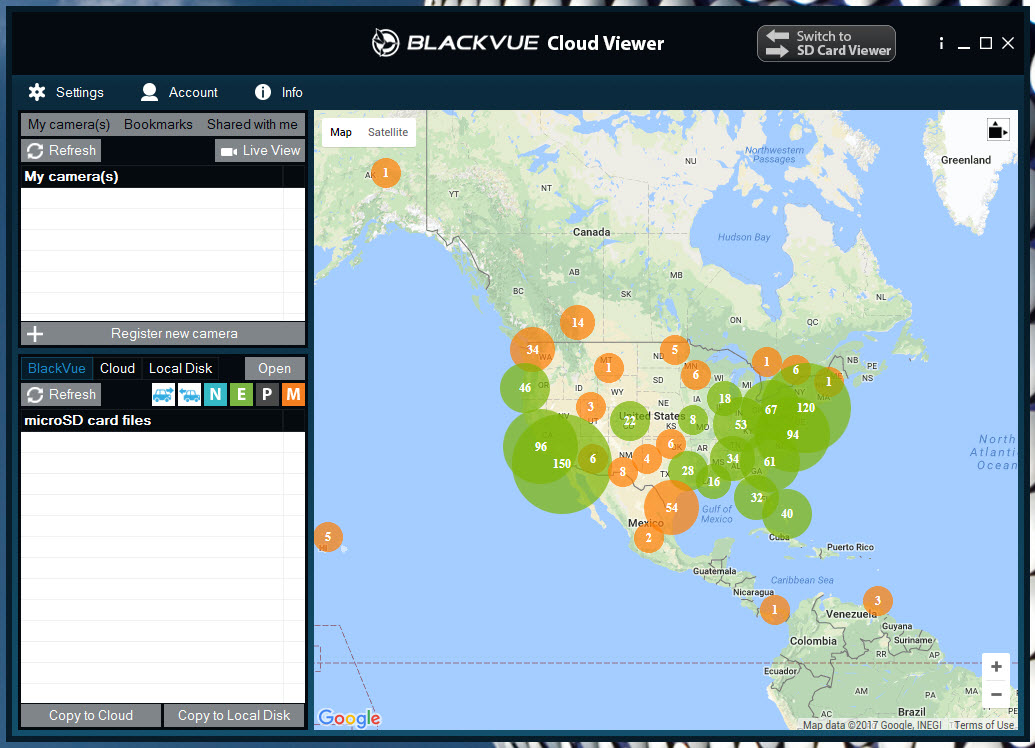Viewport: 1035px width, 748px height.
Task: Toggle the M manual recording filter
Action: pyautogui.click(x=293, y=395)
